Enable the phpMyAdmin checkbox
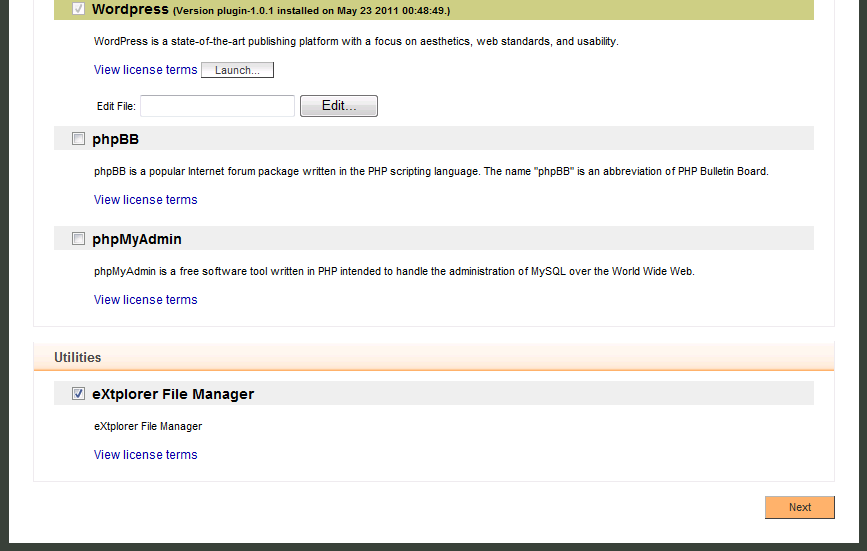The height and width of the screenshot is (551, 867). coord(79,239)
